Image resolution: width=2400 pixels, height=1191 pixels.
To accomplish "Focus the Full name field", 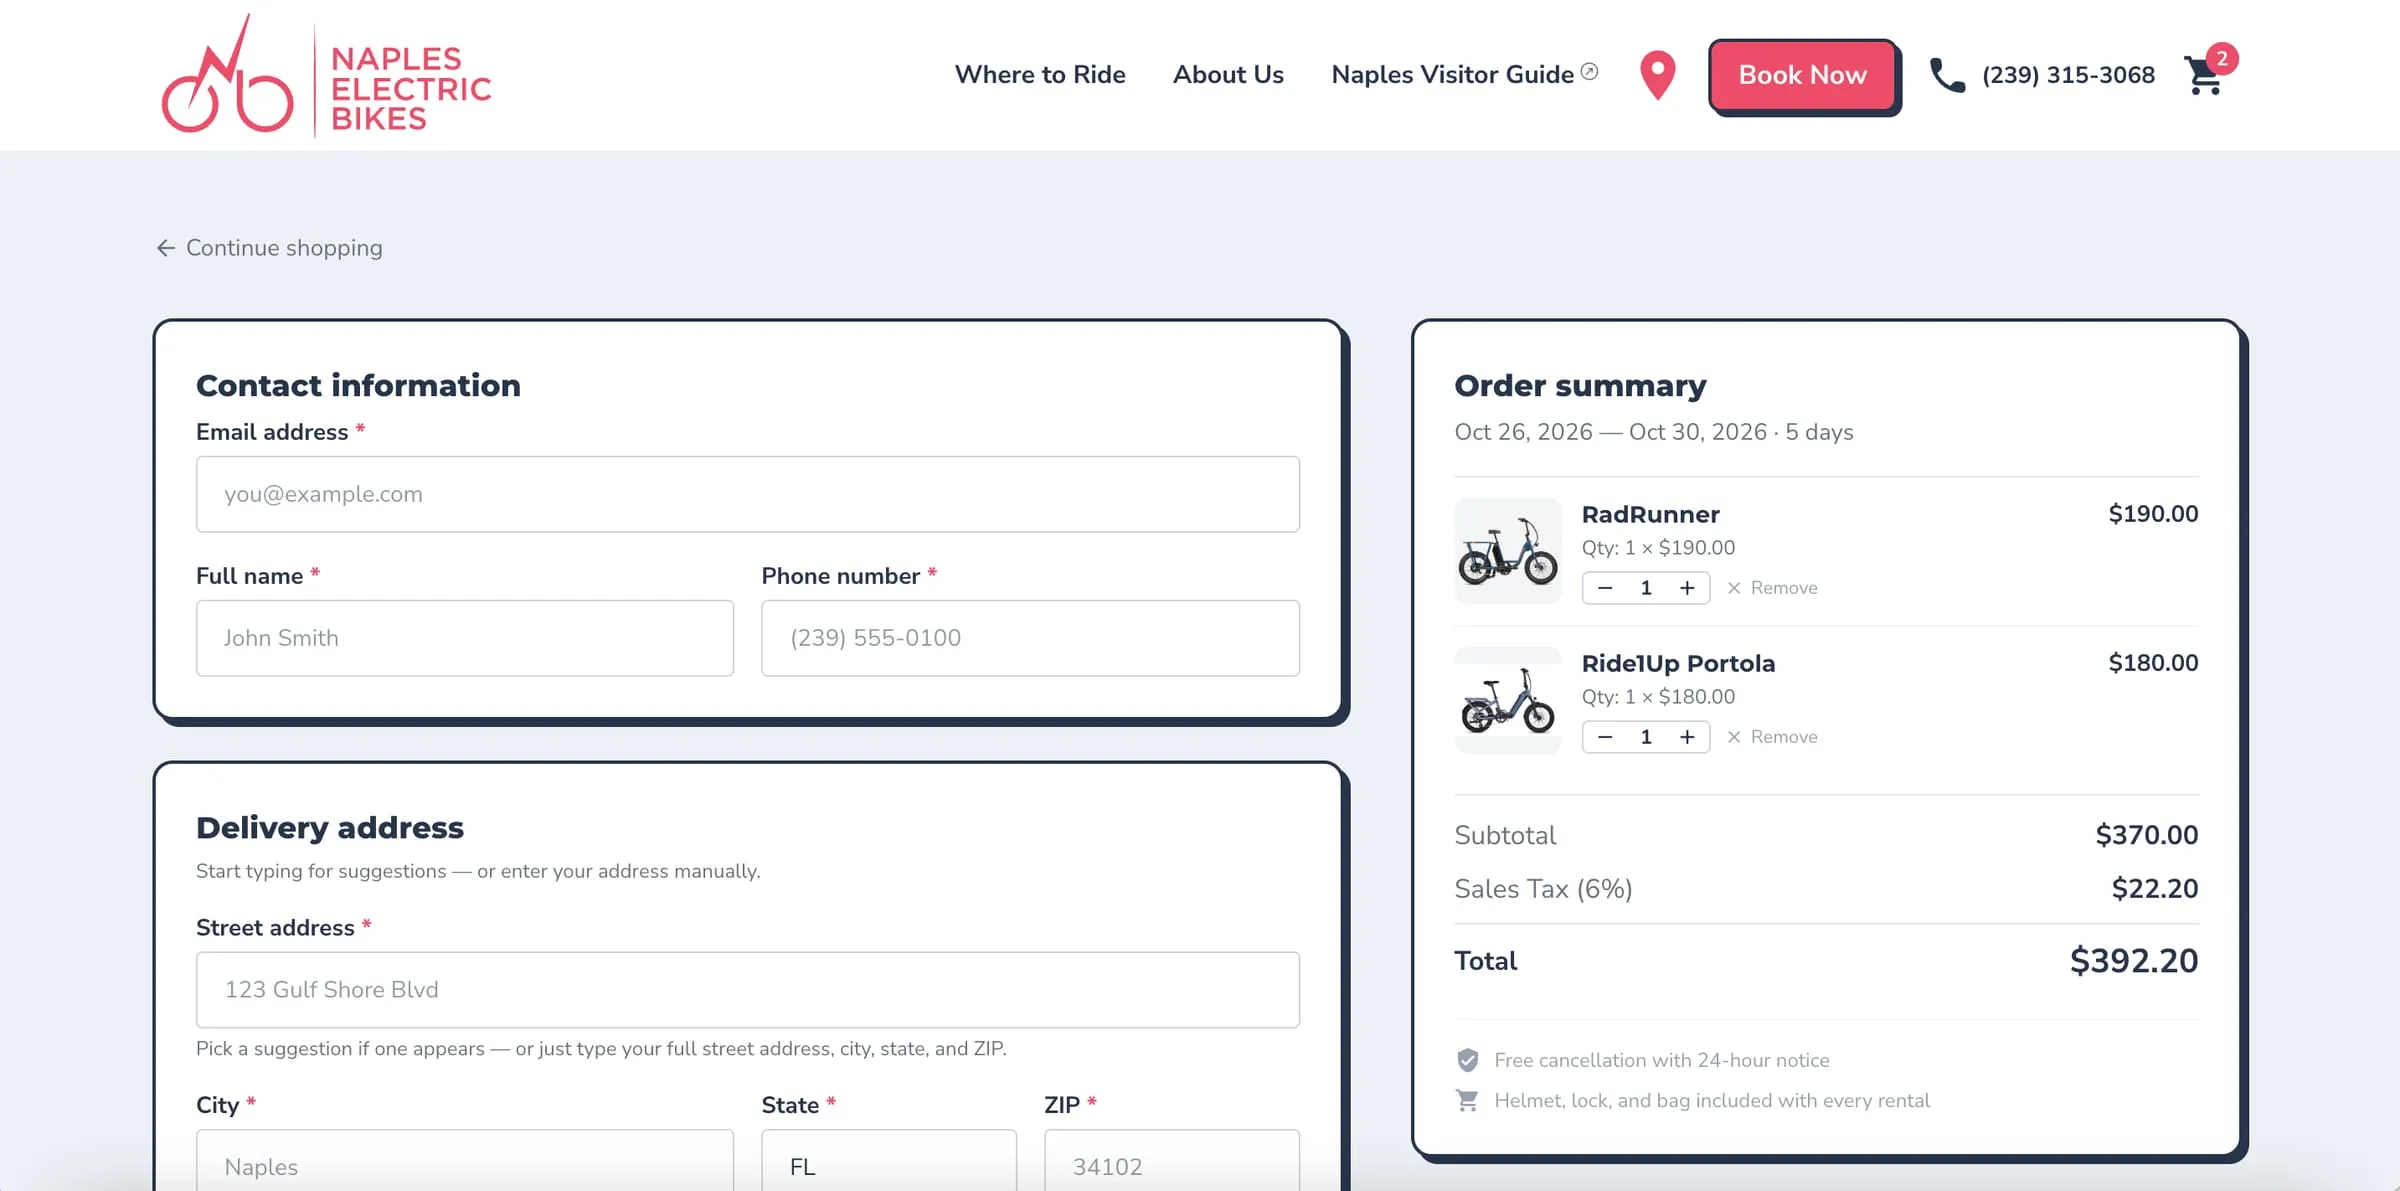I will pyautogui.click(x=465, y=638).
